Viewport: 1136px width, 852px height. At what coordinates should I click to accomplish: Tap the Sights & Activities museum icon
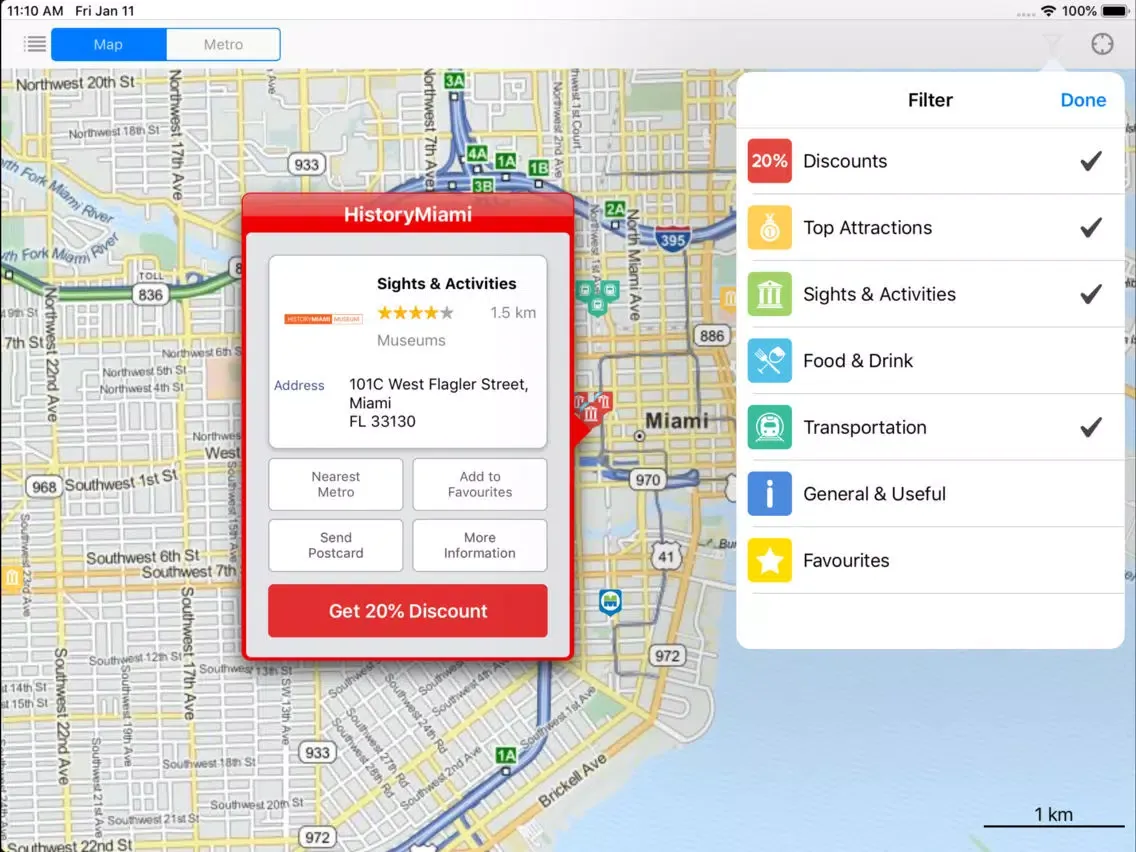769,294
